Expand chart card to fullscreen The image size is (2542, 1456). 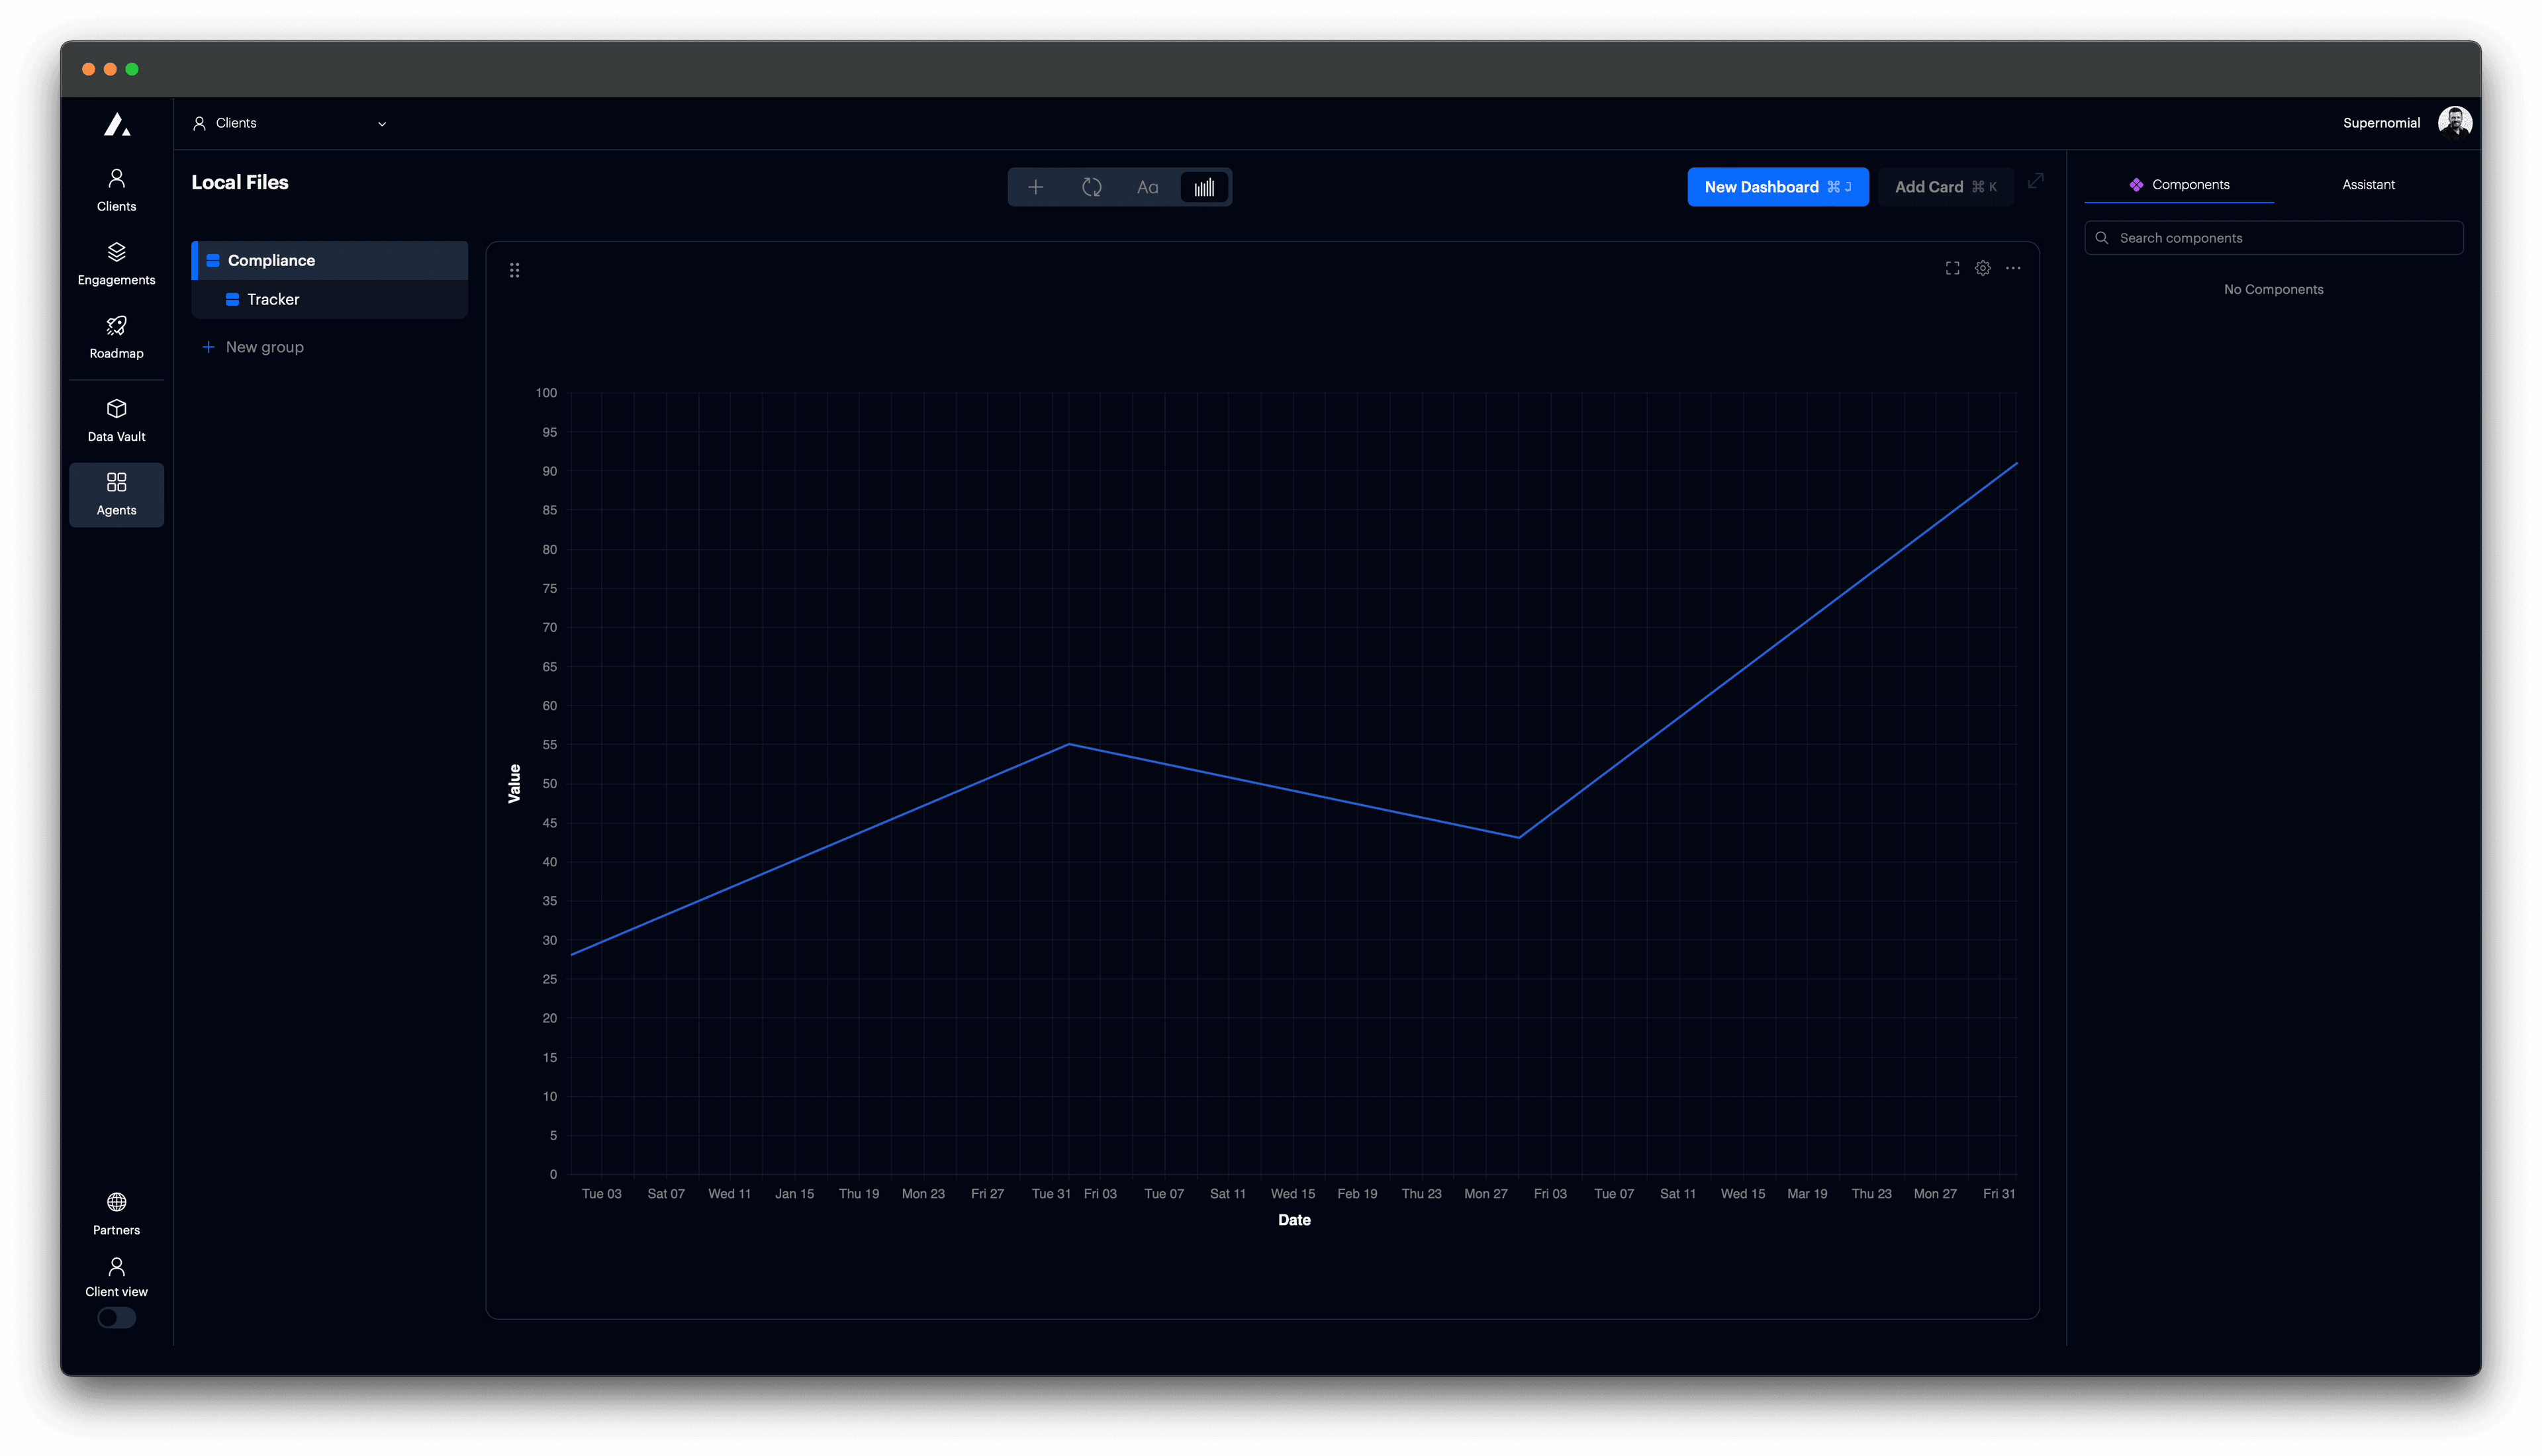(x=1952, y=268)
